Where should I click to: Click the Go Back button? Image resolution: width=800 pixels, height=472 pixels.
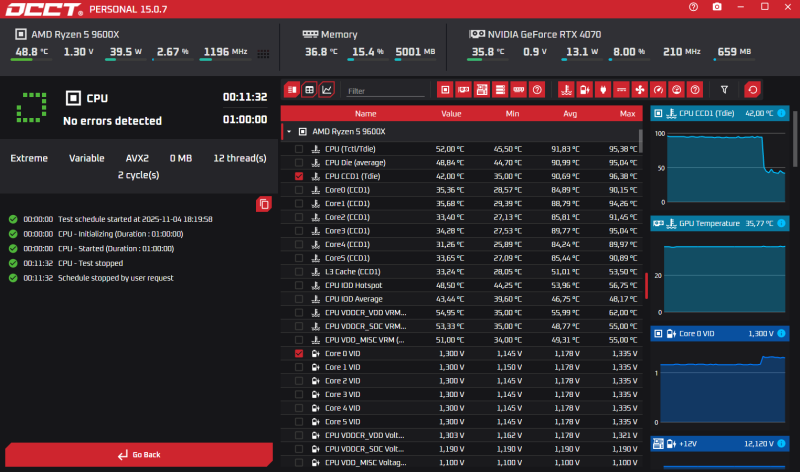click(139, 454)
